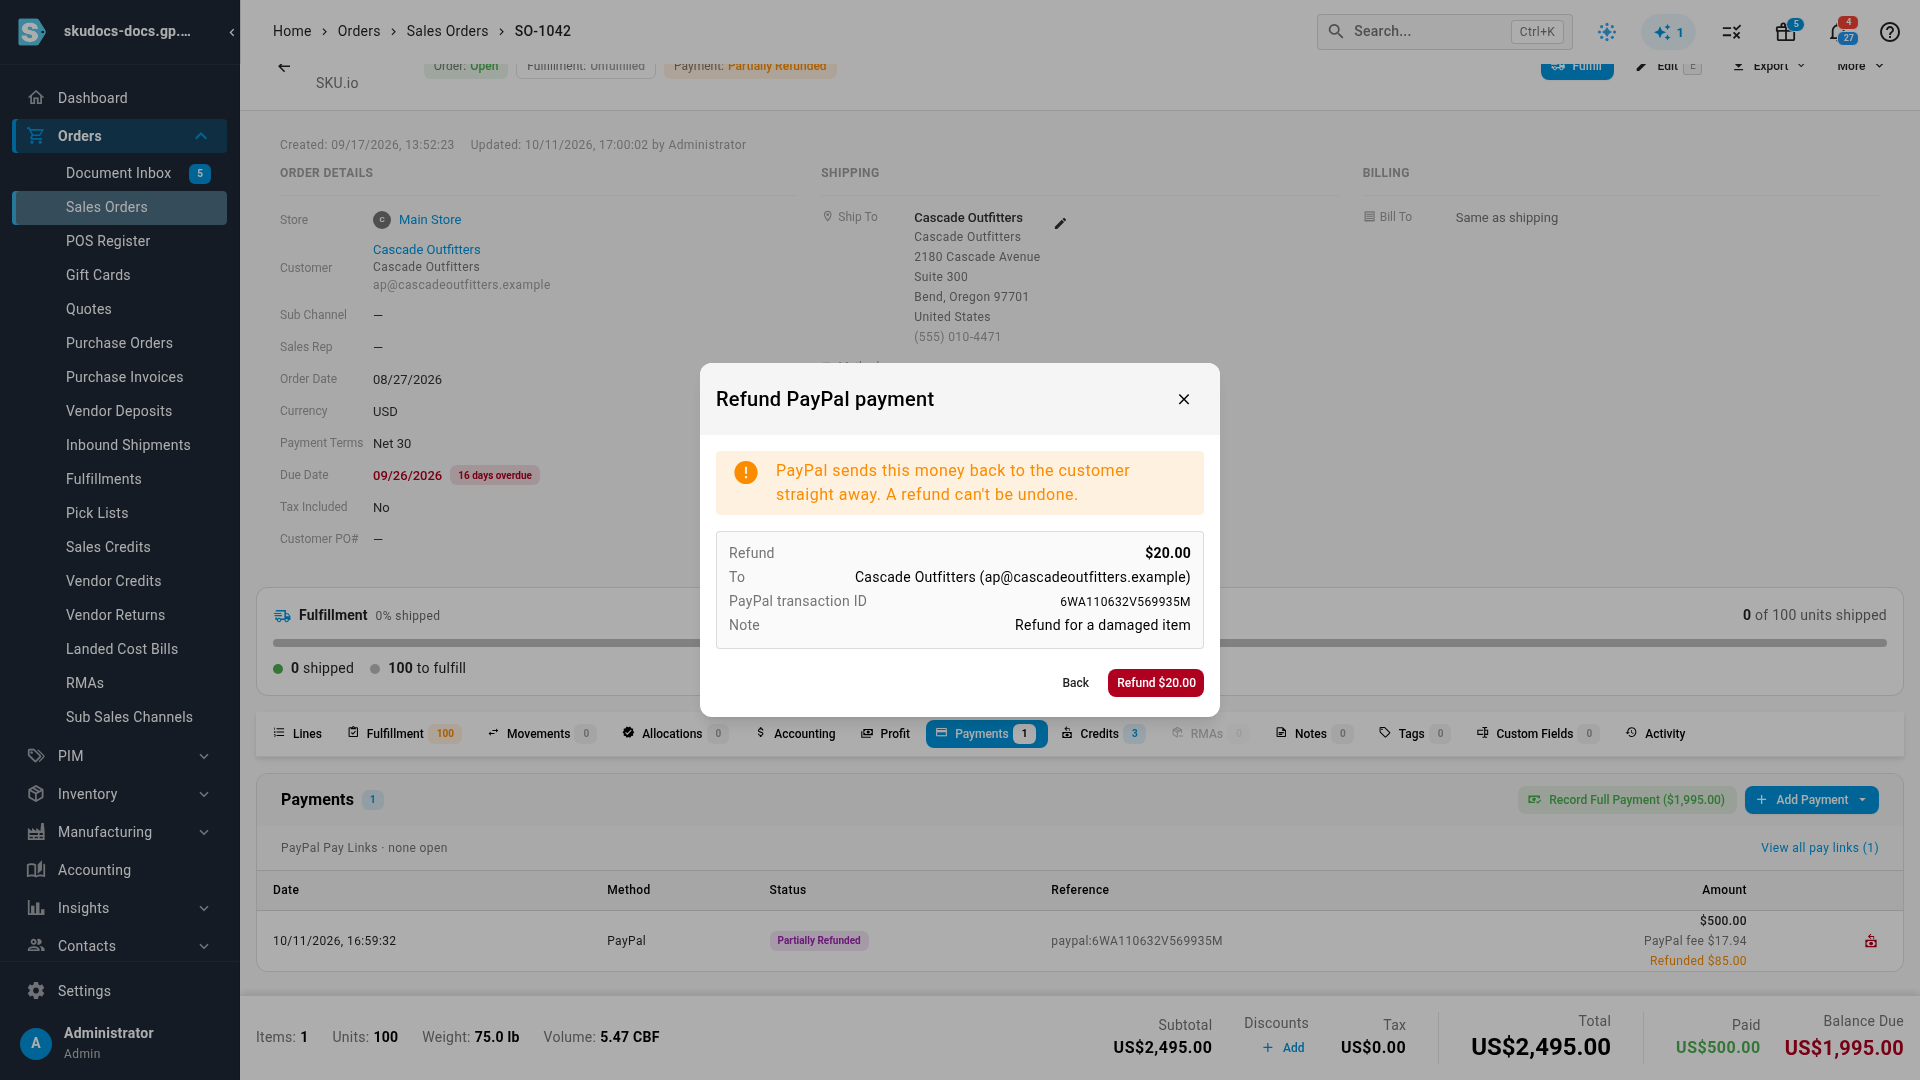The image size is (1920, 1080).
Task: Switch to the Fulfillment tab
Action: [x=403, y=734]
